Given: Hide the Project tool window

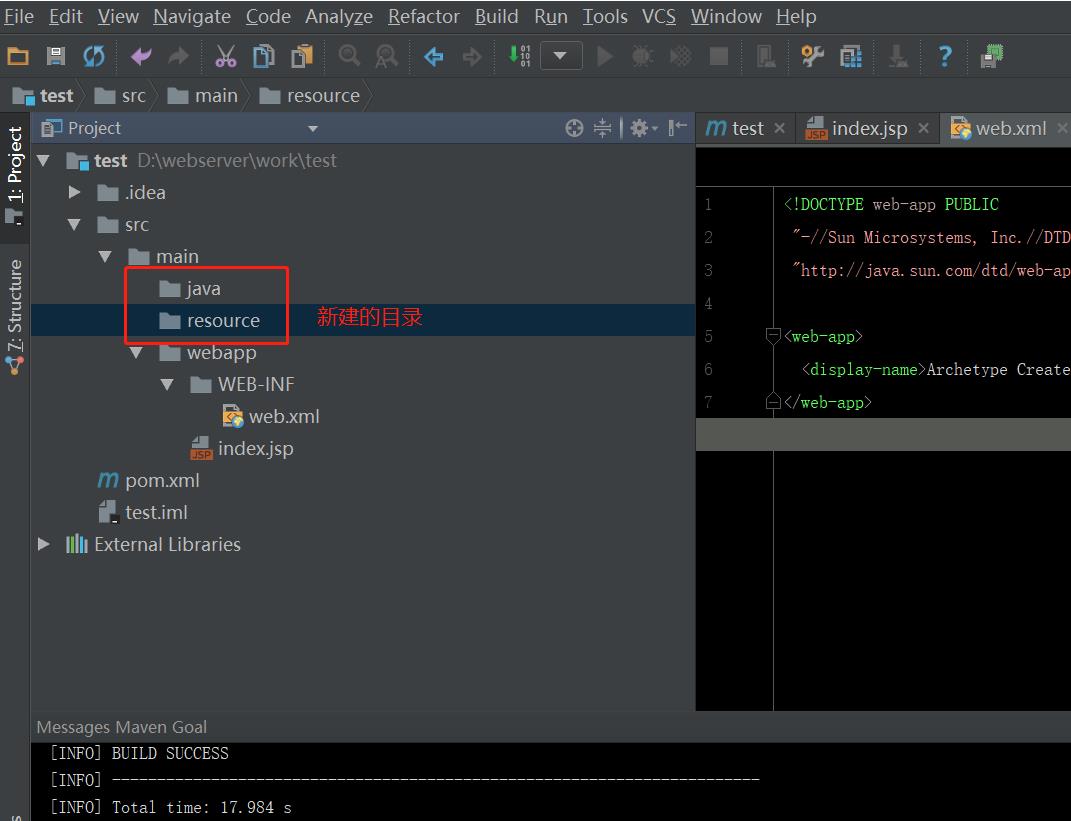Looking at the screenshot, I should [x=678, y=128].
